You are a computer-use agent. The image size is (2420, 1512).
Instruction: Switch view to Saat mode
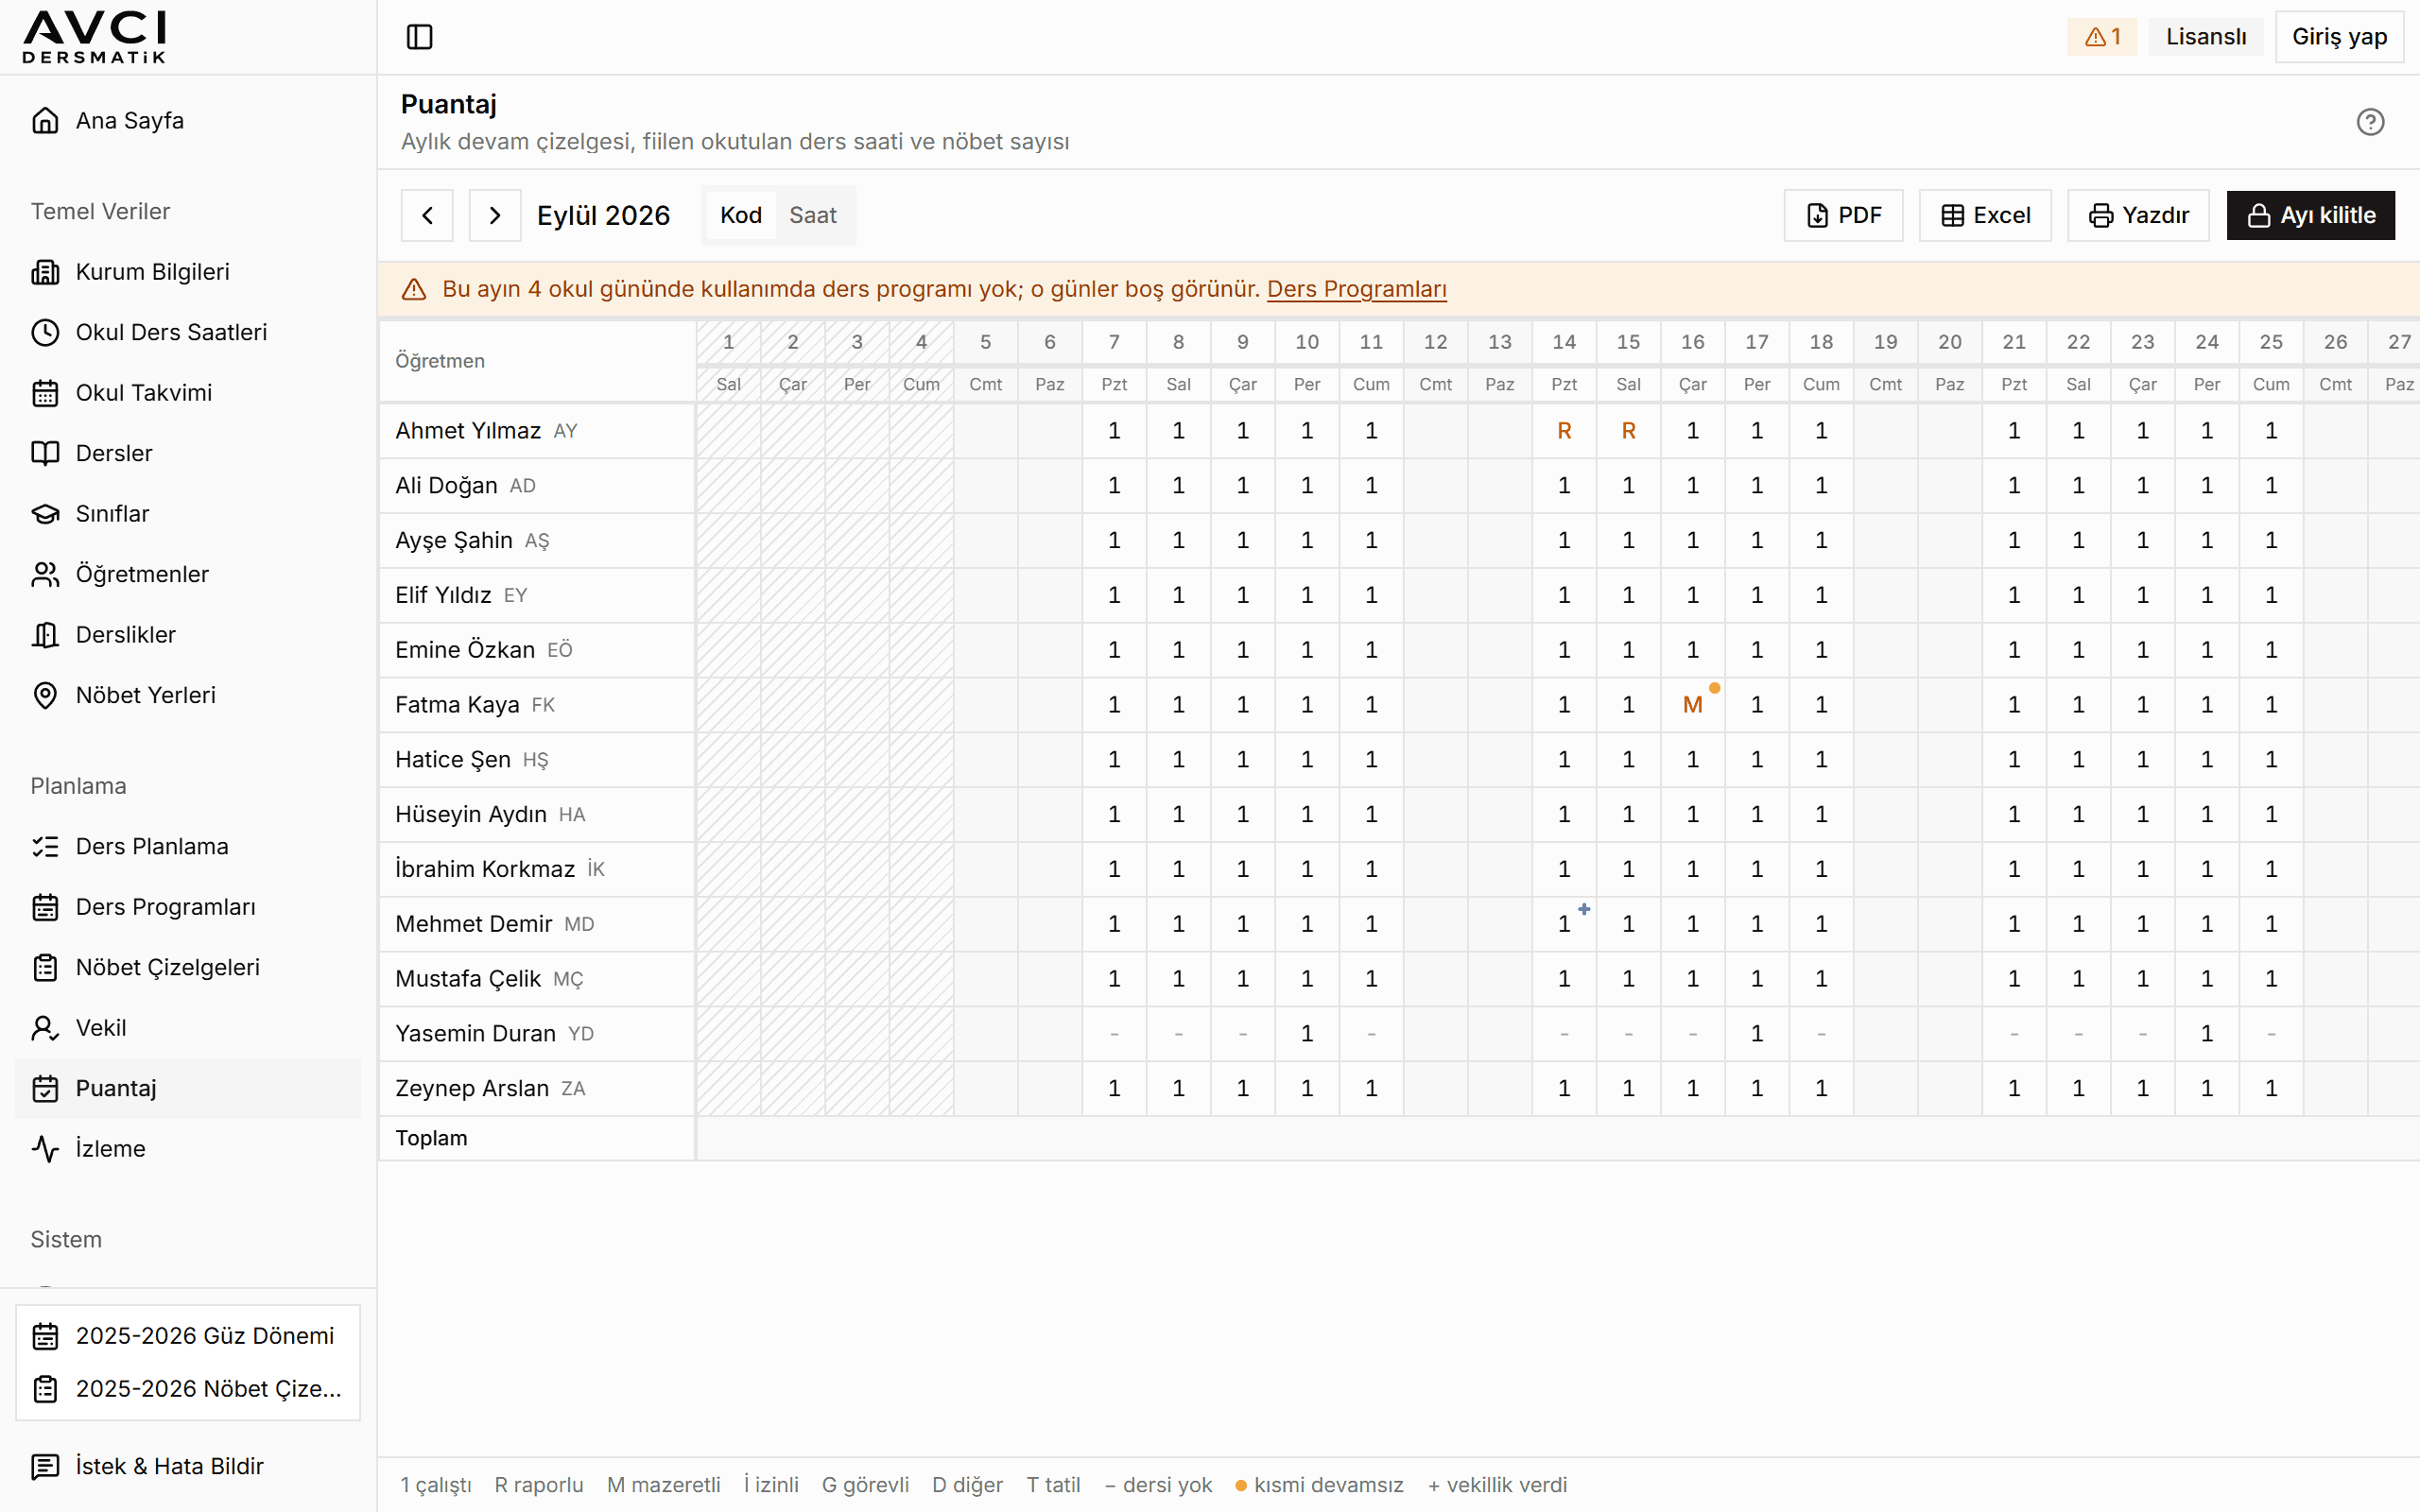point(813,215)
